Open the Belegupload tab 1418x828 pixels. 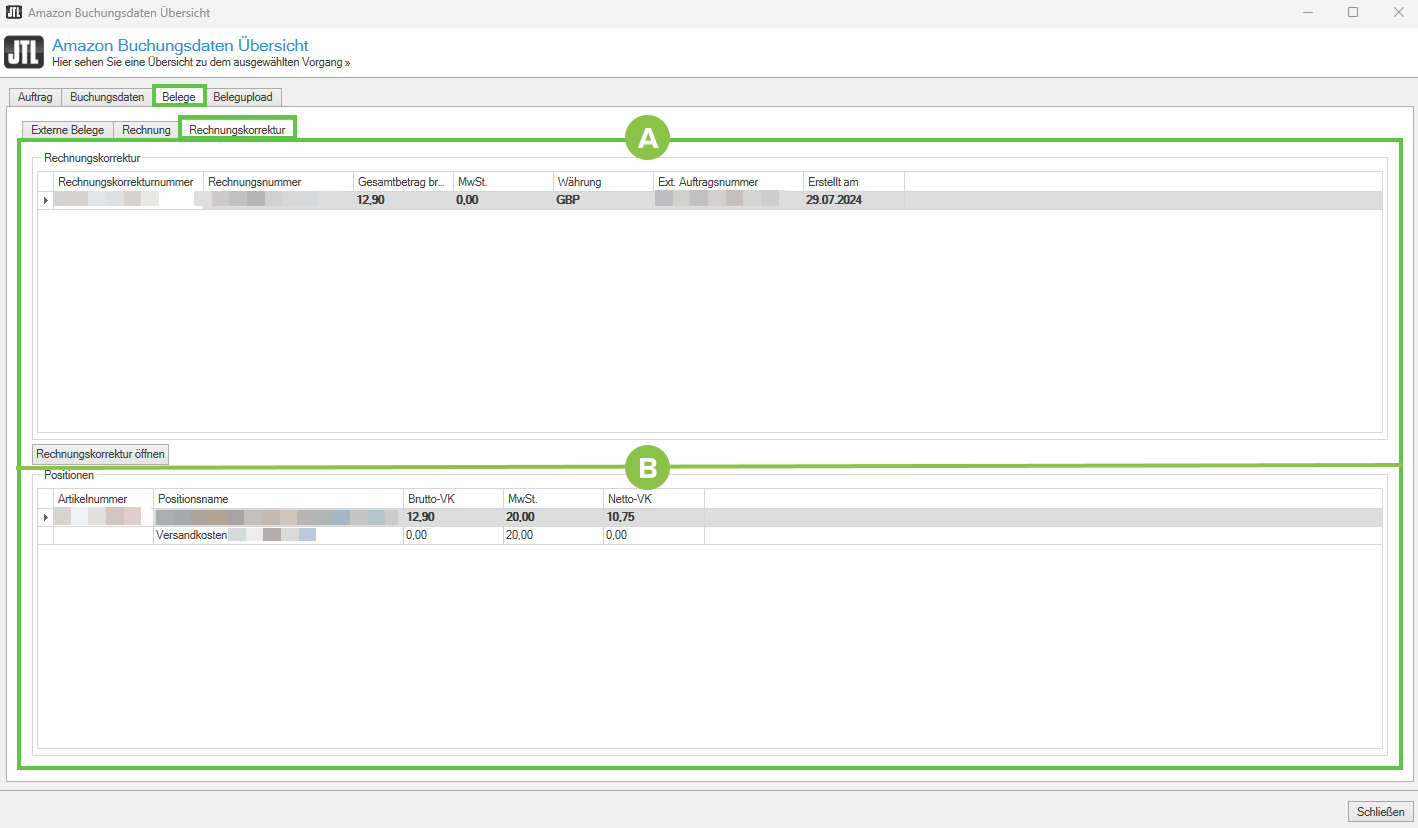(x=244, y=97)
